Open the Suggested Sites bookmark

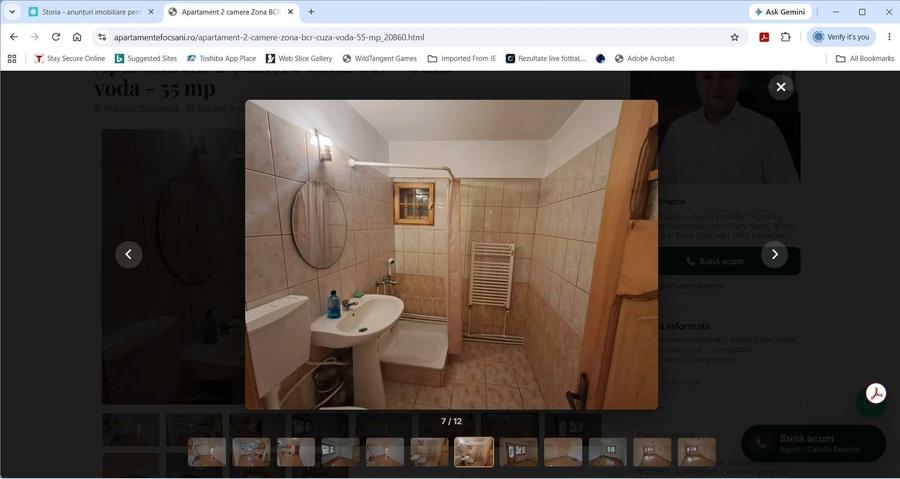(x=146, y=59)
